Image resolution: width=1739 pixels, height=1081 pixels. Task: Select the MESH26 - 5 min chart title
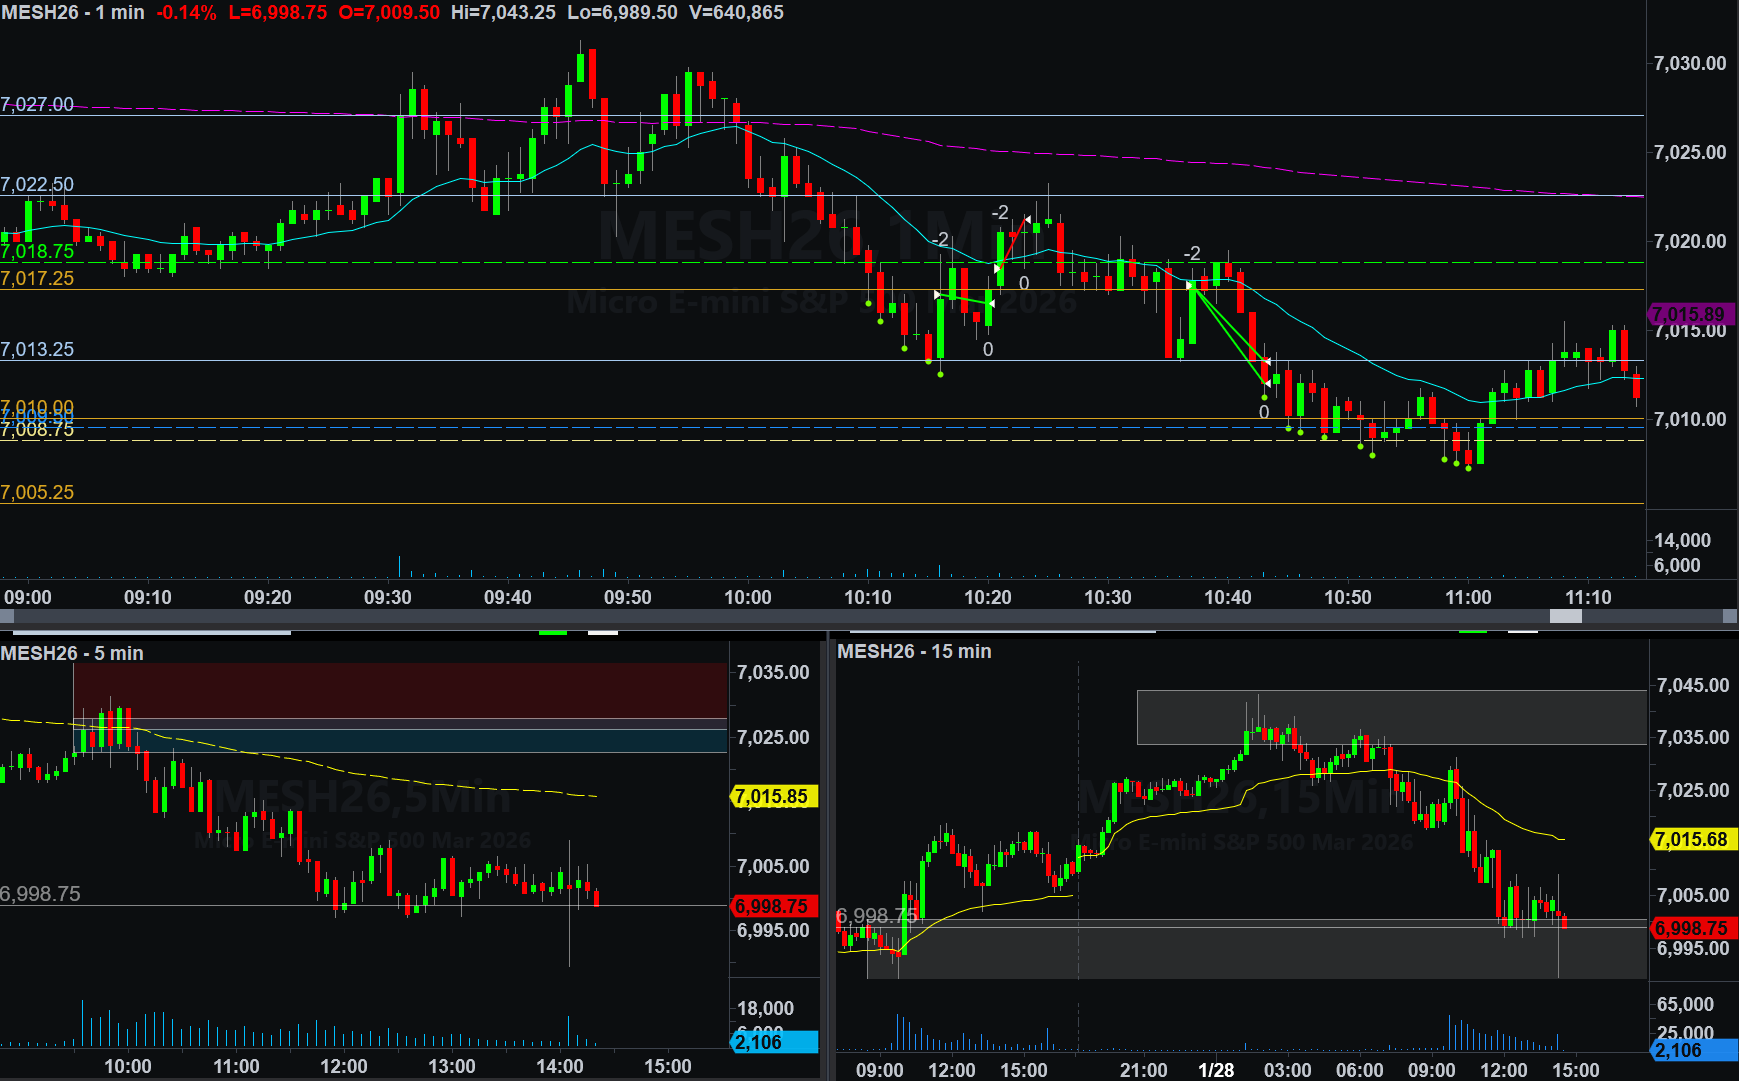tap(72, 653)
